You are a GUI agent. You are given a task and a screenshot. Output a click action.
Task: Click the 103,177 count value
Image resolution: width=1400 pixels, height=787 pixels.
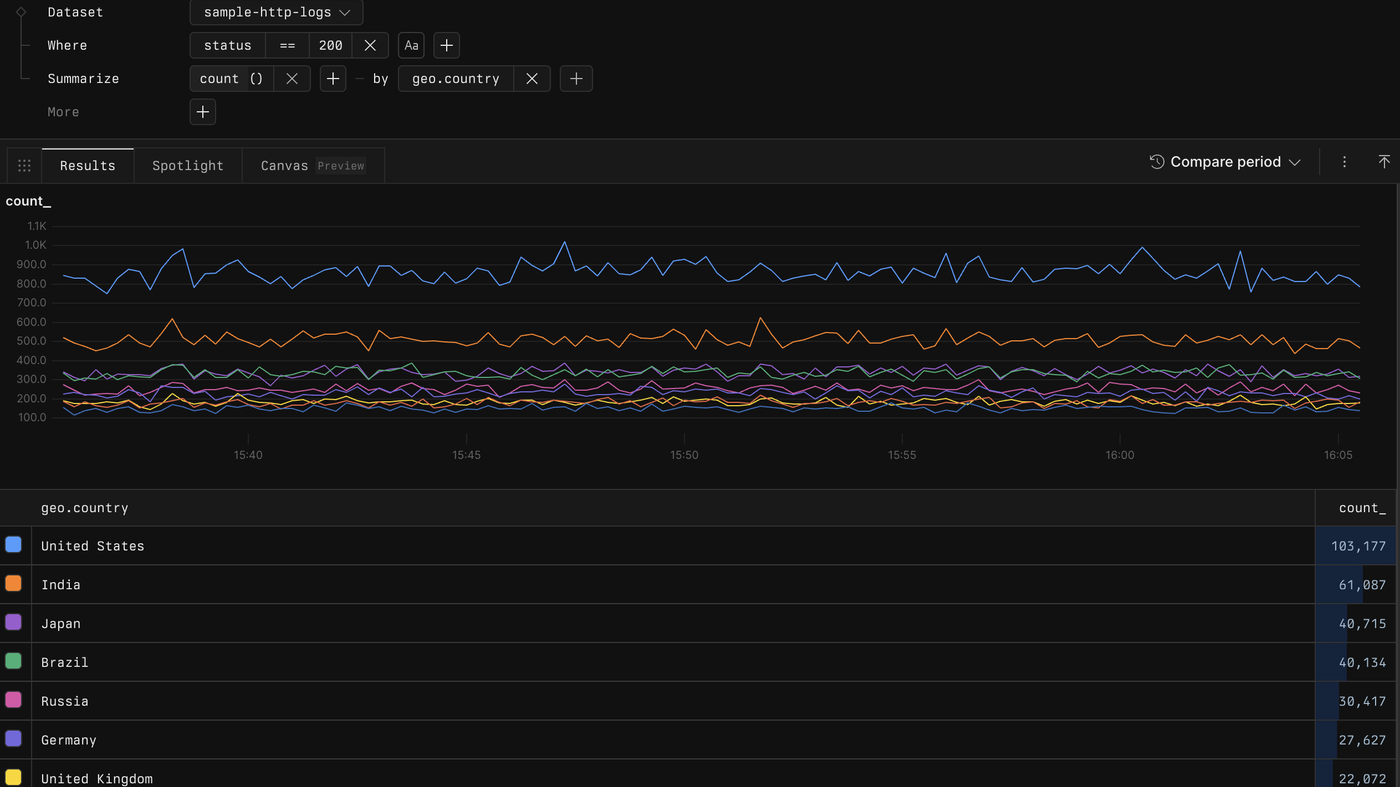1358,546
